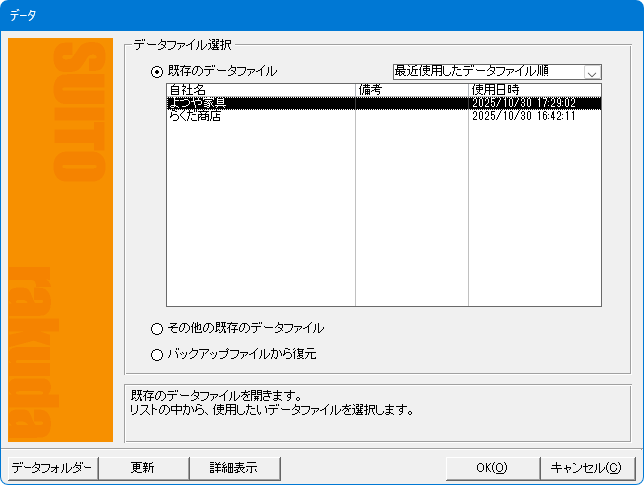
Task: Click the 備考 column header
Action: point(411,90)
